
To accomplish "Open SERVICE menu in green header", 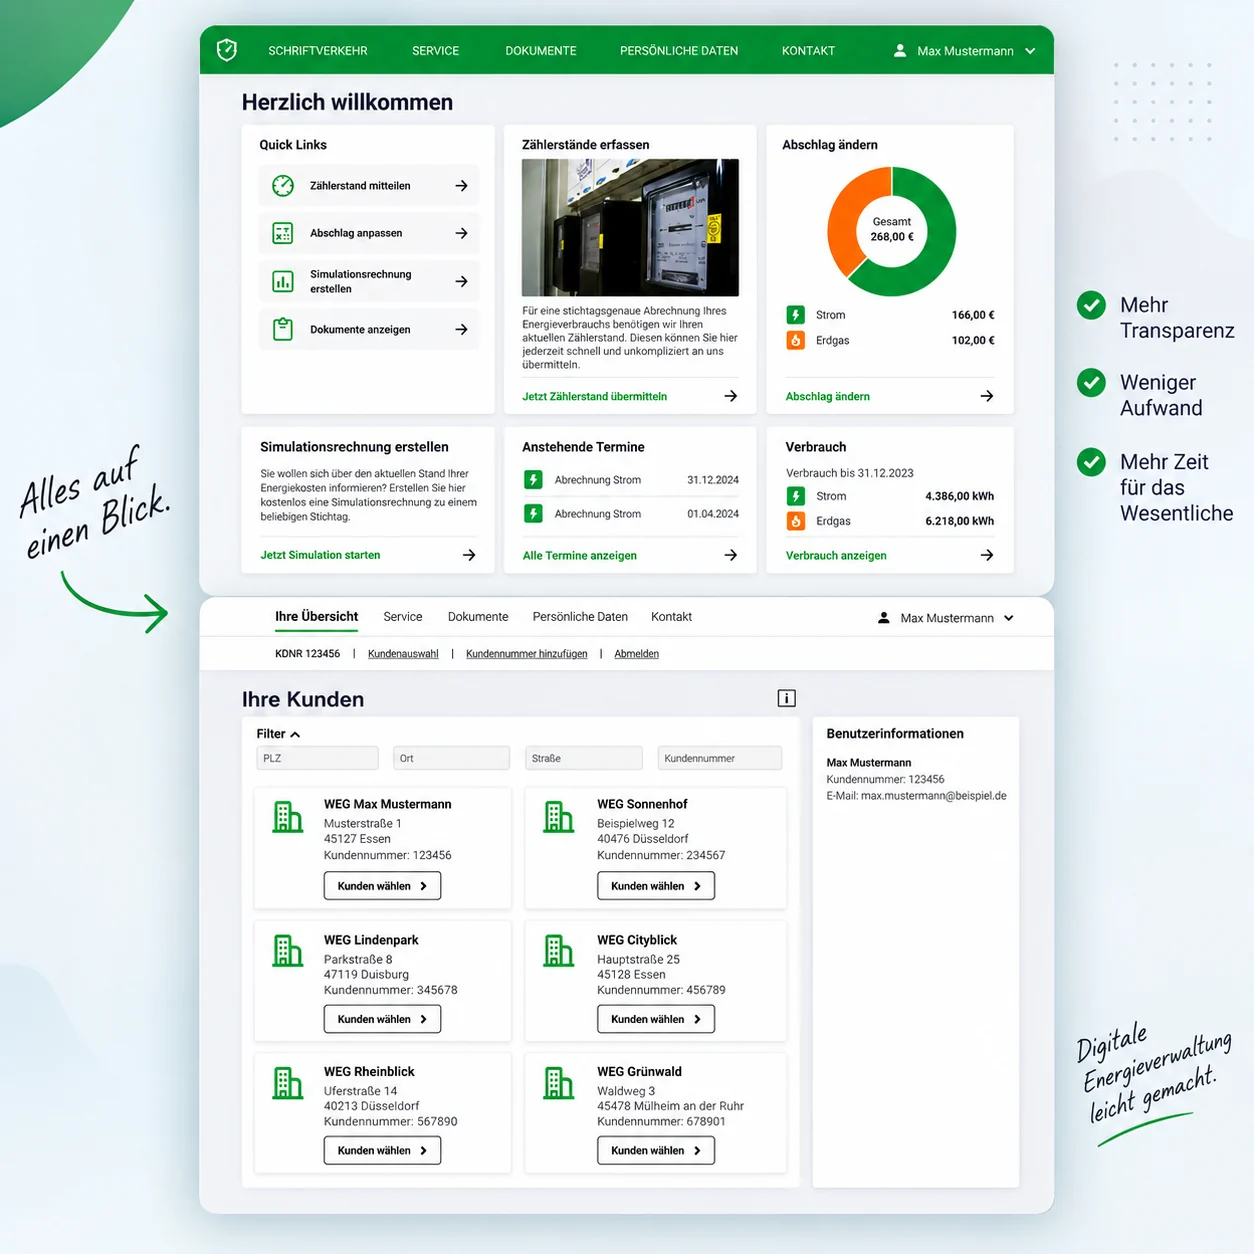I will tap(436, 51).
